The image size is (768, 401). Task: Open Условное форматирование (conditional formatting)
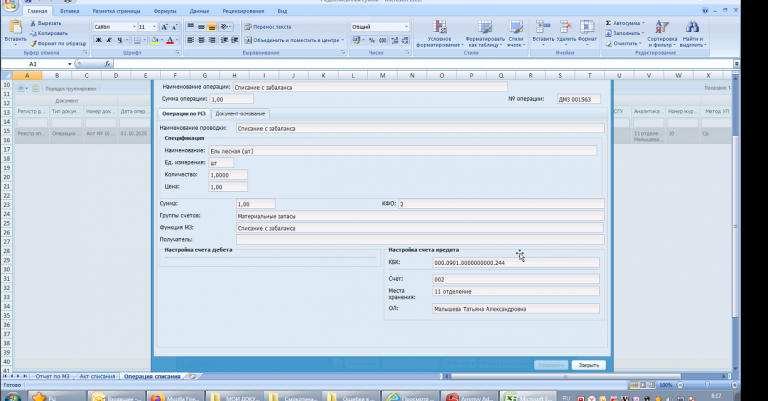(x=439, y=33)
